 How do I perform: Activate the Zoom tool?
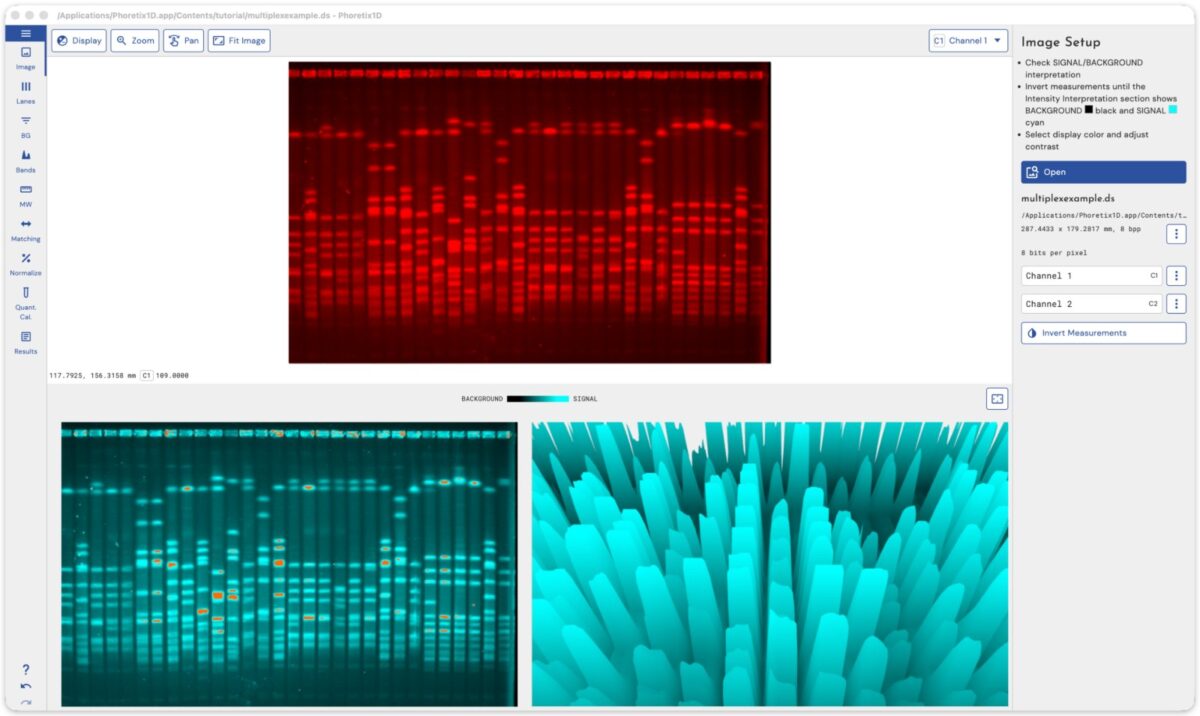(x=135, y=41)
